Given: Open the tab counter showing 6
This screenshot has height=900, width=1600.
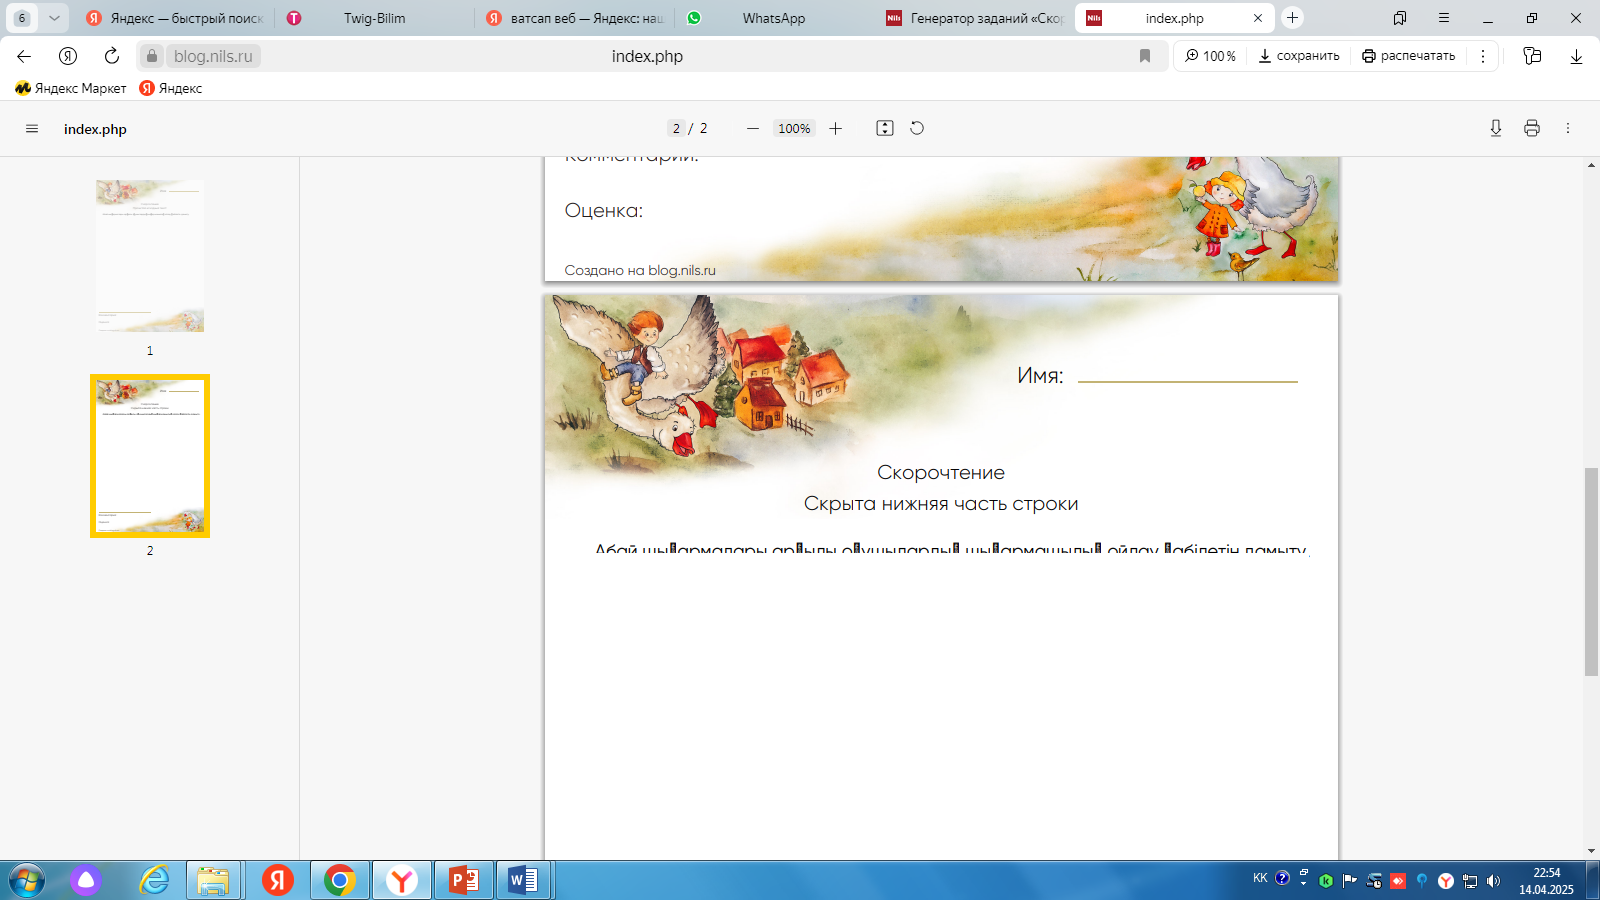Looking at the screenshot, I should point(22,18).
